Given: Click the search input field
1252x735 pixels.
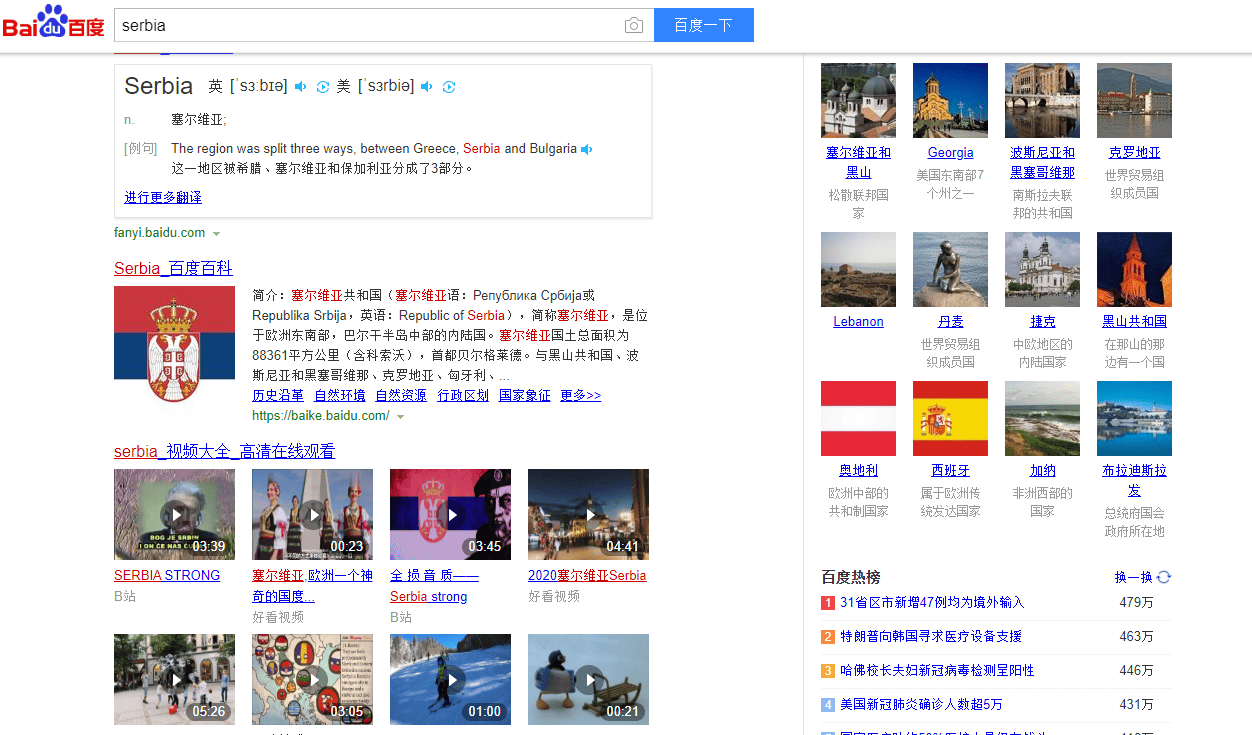Looking at the screenshot, I should [x=368, y=25].
